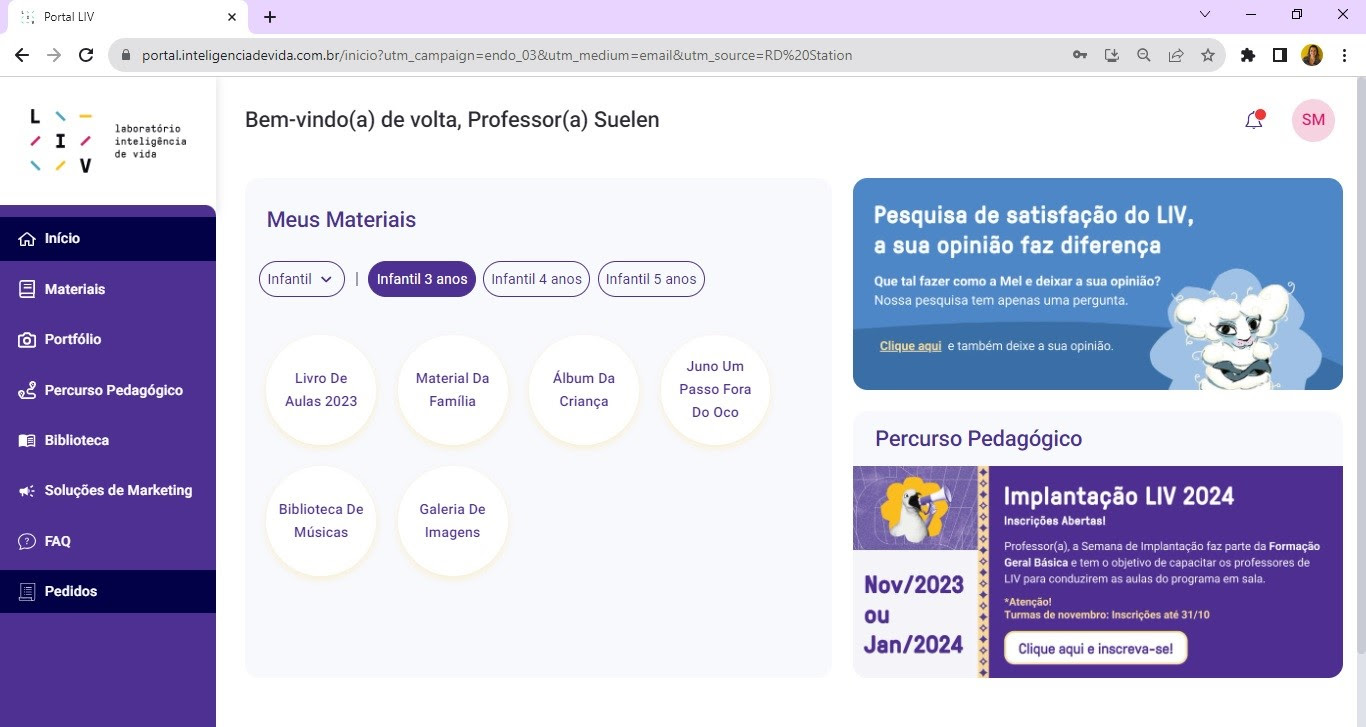The width and height of the screenshot is (1366, 727).
Task: Click the Bem-vindo(a) de volta greeting
Action: tap(452, 120)
